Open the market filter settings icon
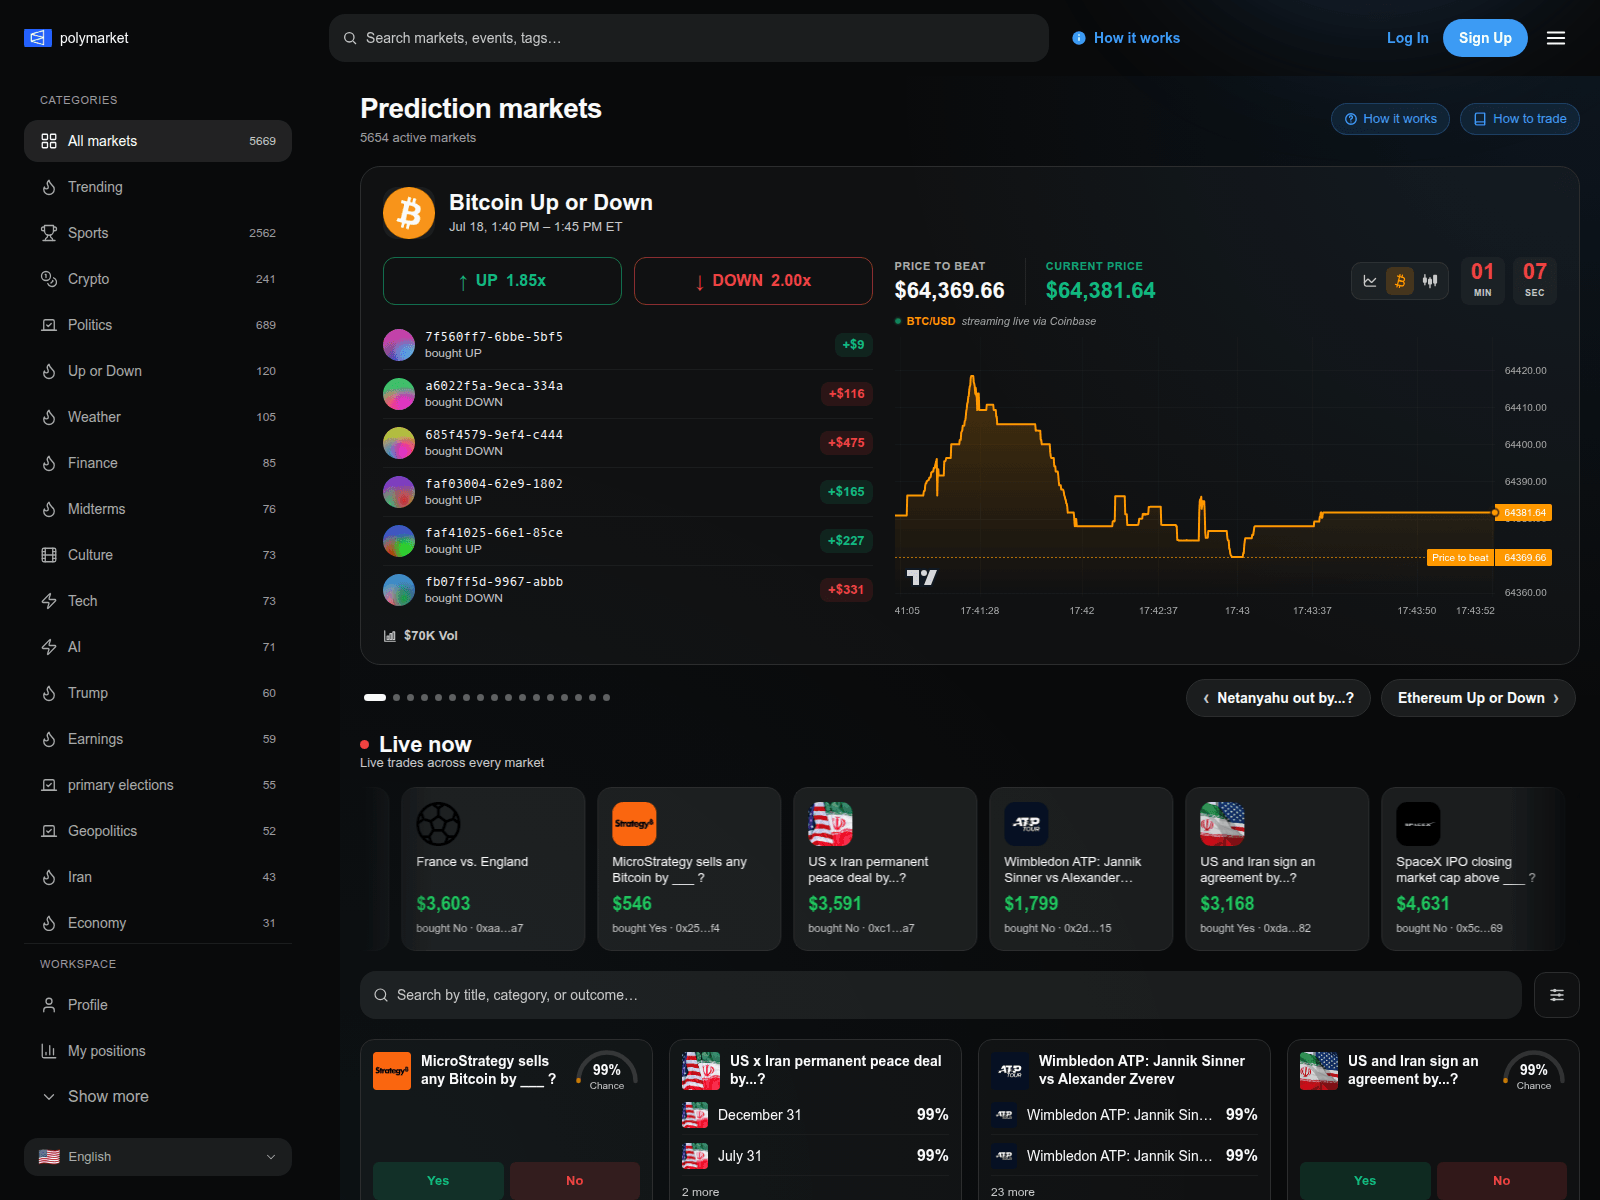 (1557, 995)
